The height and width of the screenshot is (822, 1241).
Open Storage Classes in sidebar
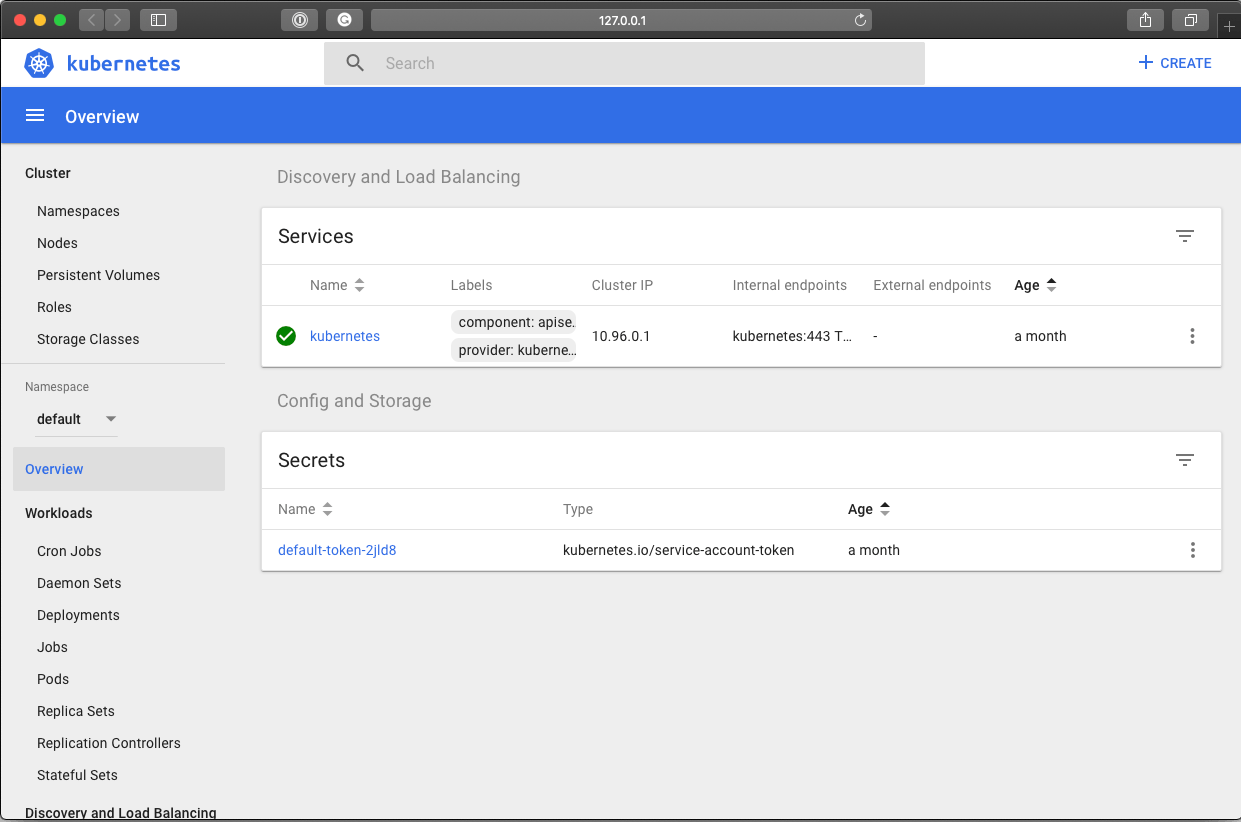pos(88,339)
